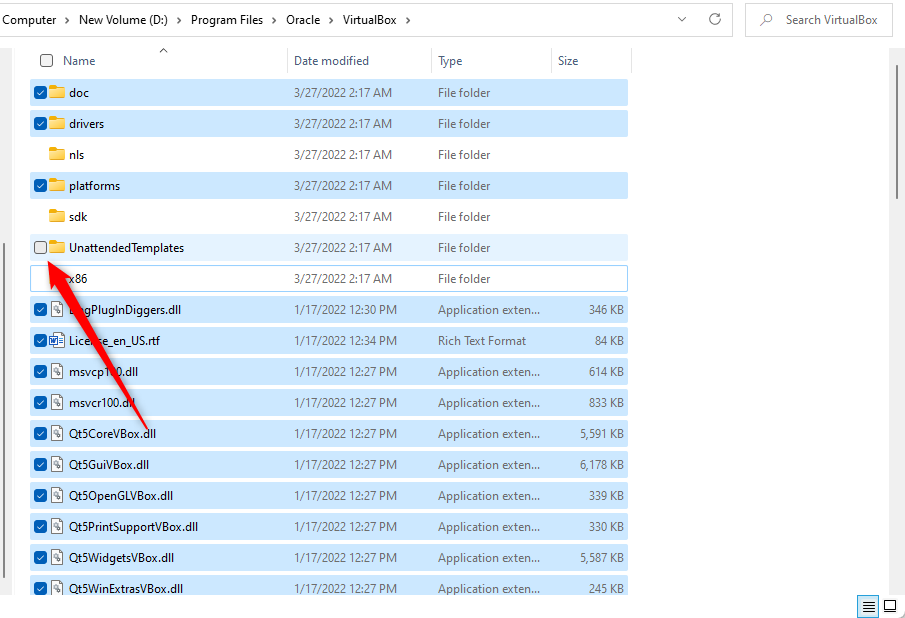
Task: Expand chevron after VirtualBox in path
Action: pyautogui.click(x=408, y=20)
